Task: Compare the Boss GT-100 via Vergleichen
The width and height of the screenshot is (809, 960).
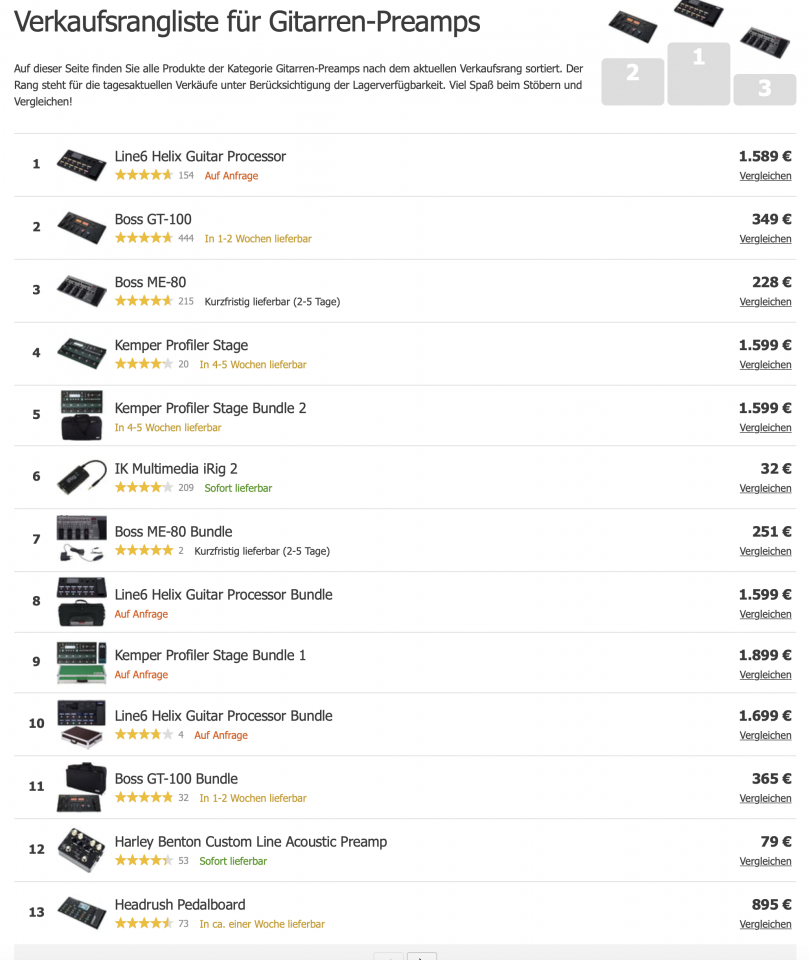Action: click(765, 239)
